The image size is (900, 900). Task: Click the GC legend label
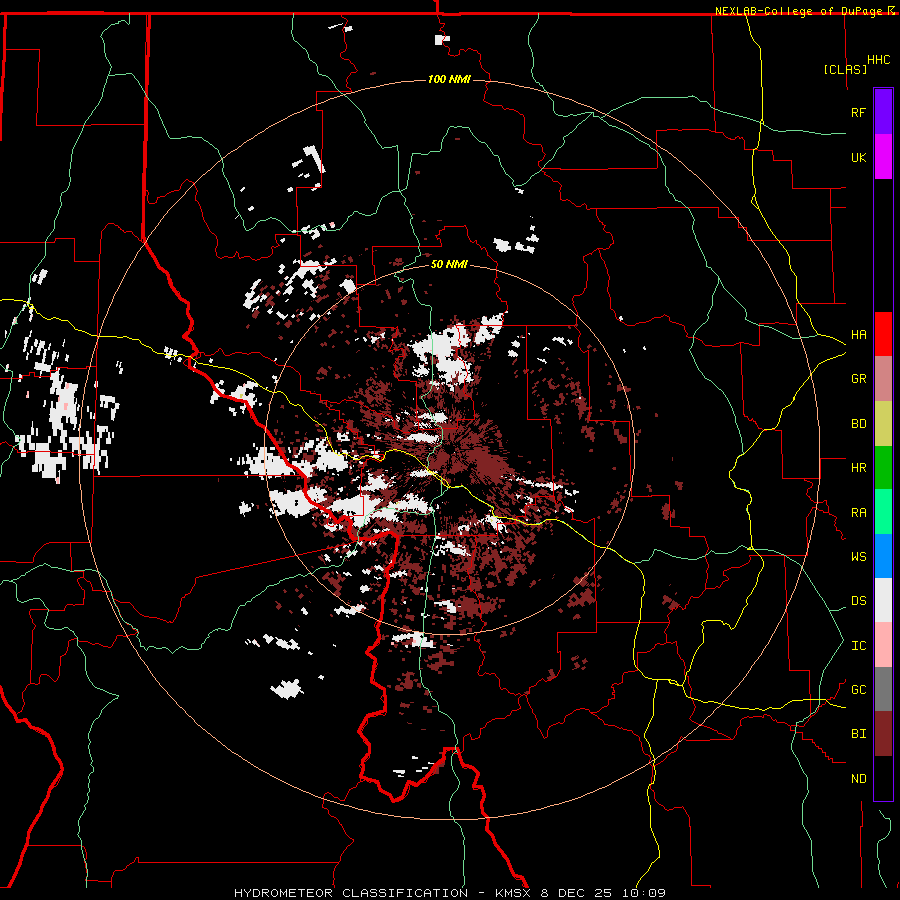pos(858,689)
